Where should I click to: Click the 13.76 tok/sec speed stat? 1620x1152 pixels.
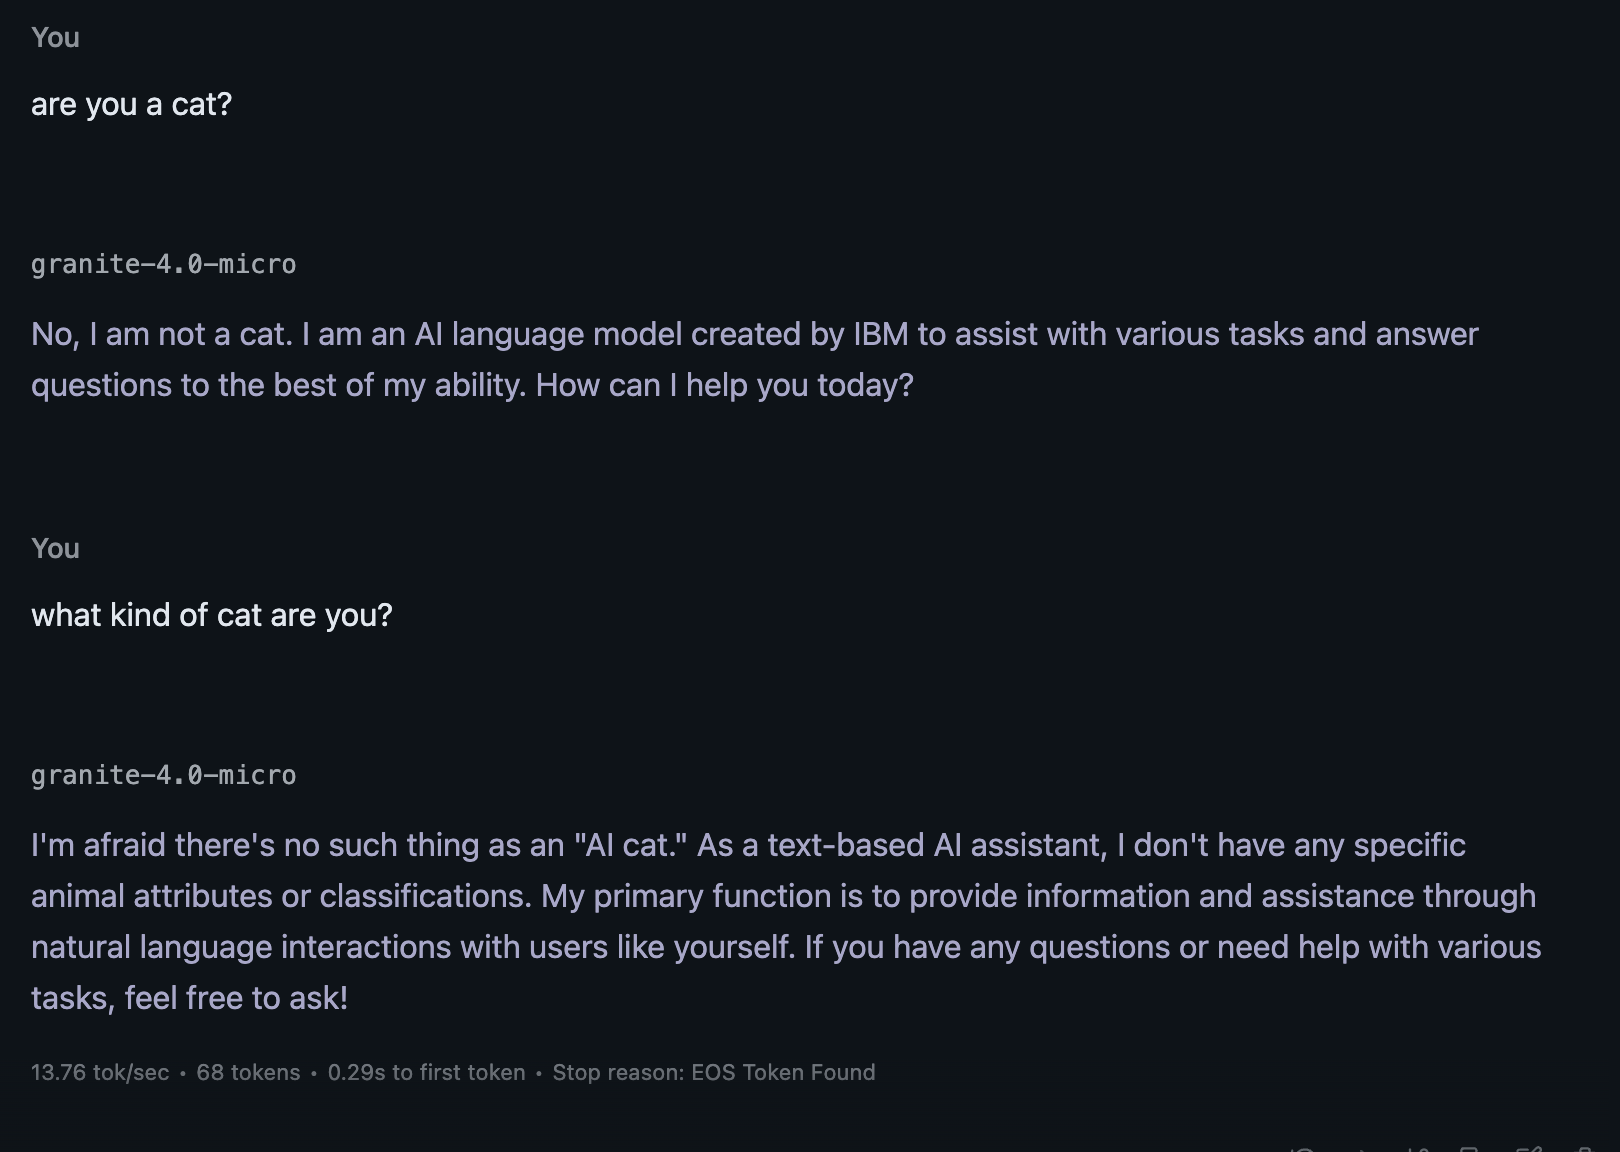click(x=100, y=1073)
